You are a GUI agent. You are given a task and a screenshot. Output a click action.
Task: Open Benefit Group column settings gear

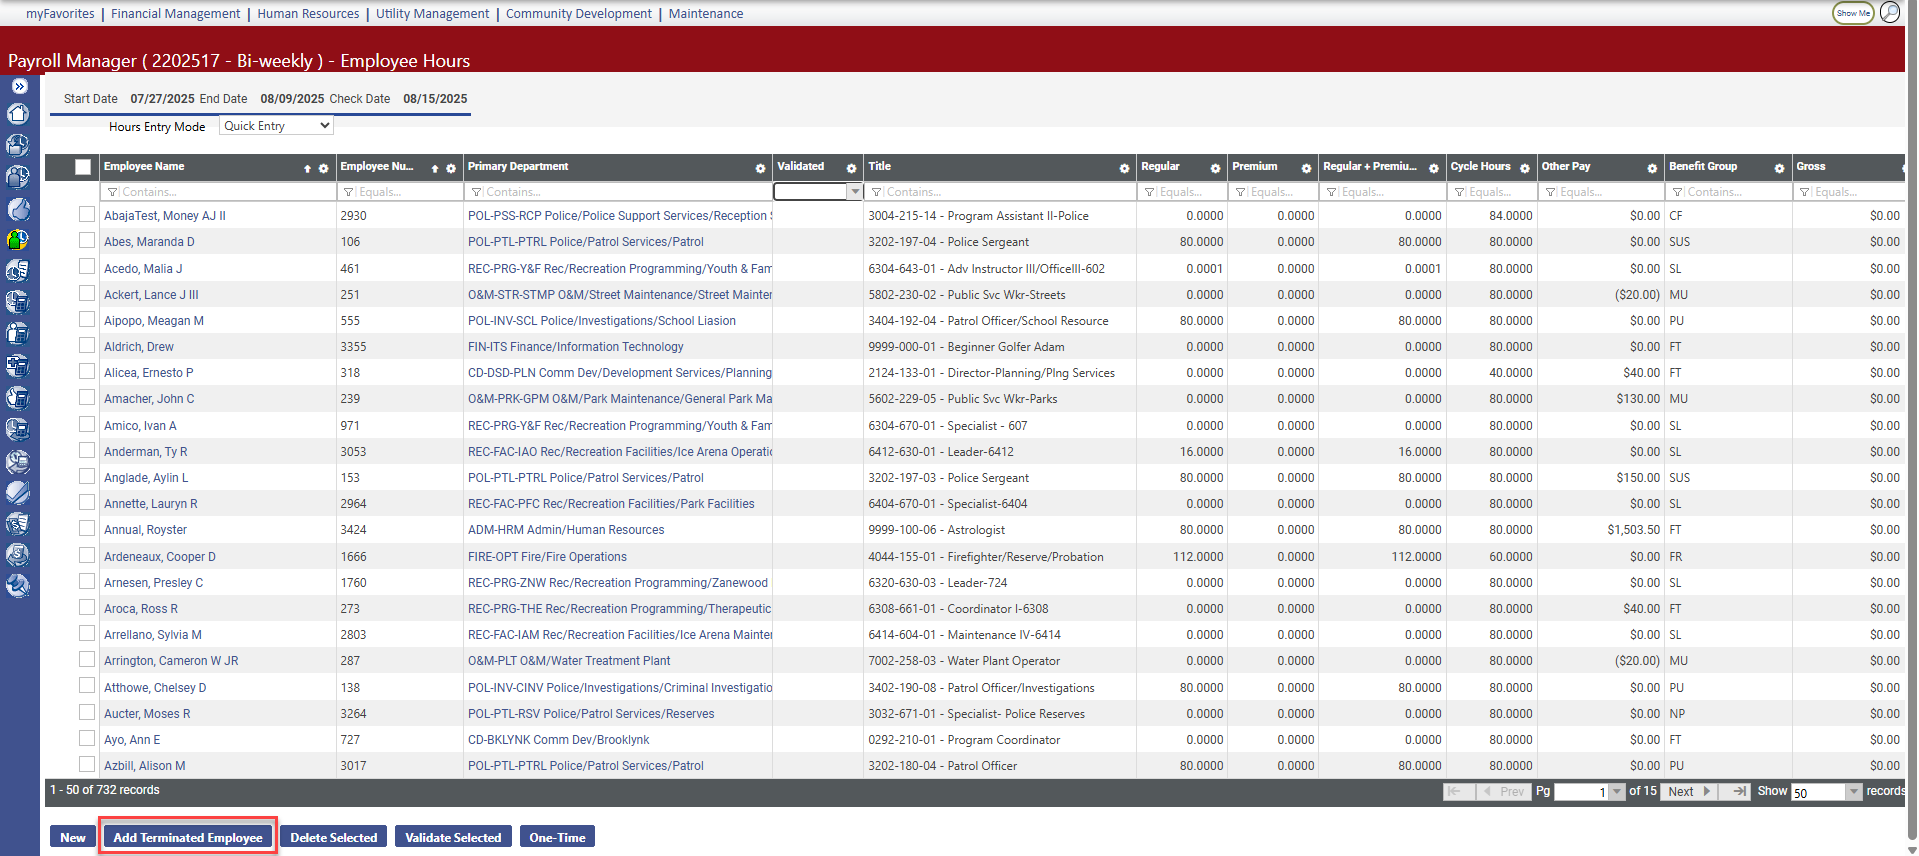pos(1779,168)
